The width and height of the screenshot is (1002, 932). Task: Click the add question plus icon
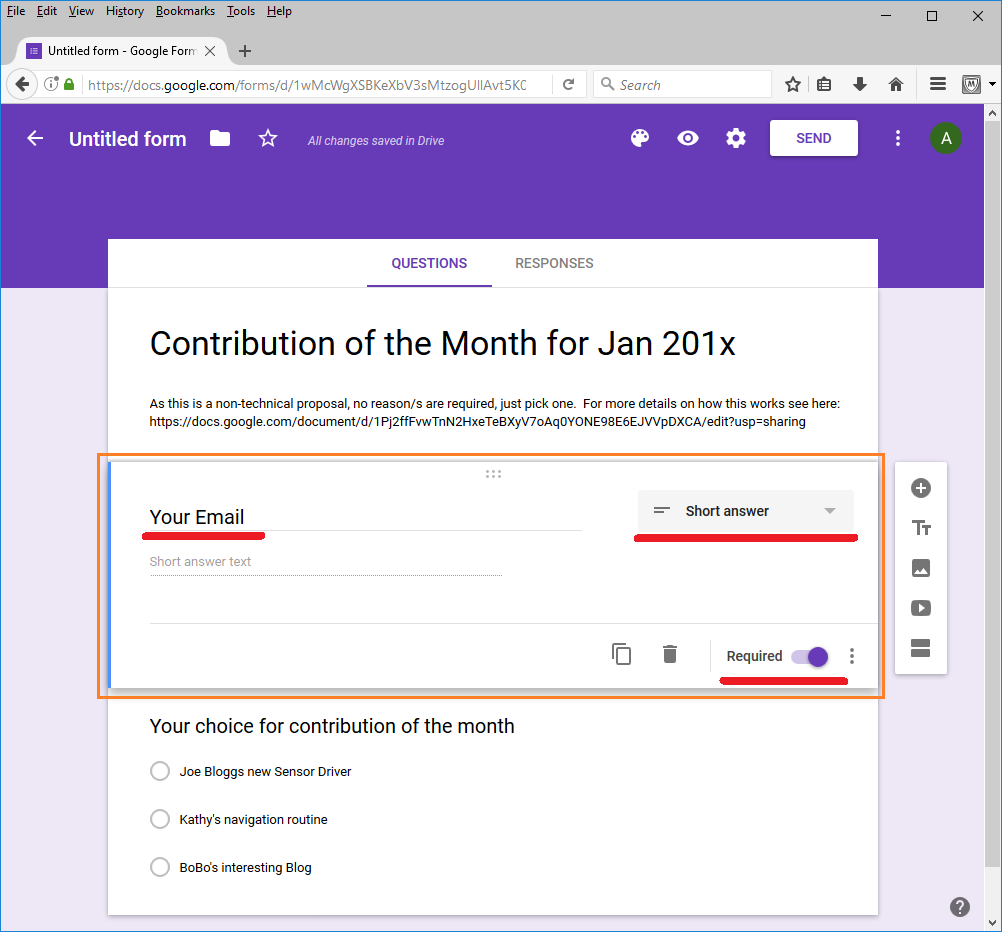tap(921, 488)
